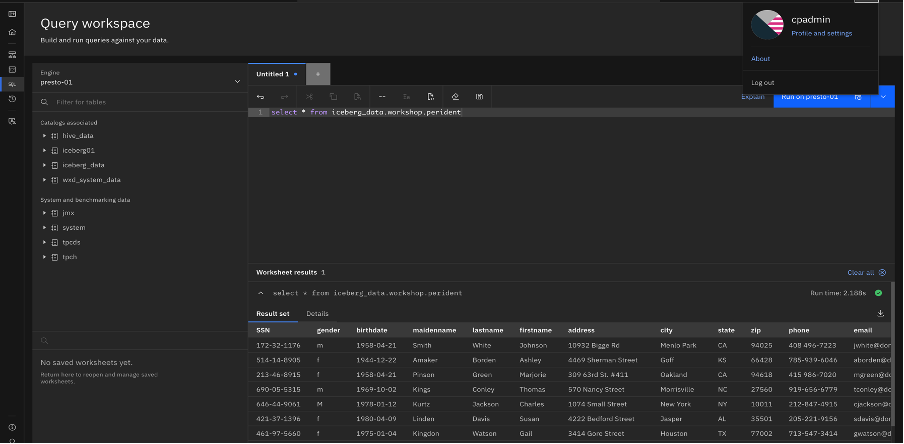Expand the hive_data catalog arrow
This screenshot has width=904, height=444.
pyautogui.click(x=44, y=136)
